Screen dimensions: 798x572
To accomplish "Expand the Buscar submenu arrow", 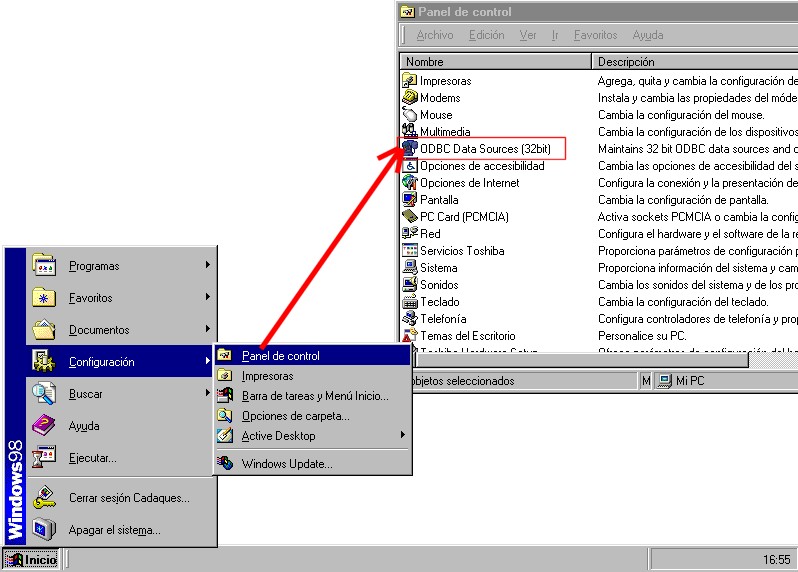I will (x=208, y=393).
